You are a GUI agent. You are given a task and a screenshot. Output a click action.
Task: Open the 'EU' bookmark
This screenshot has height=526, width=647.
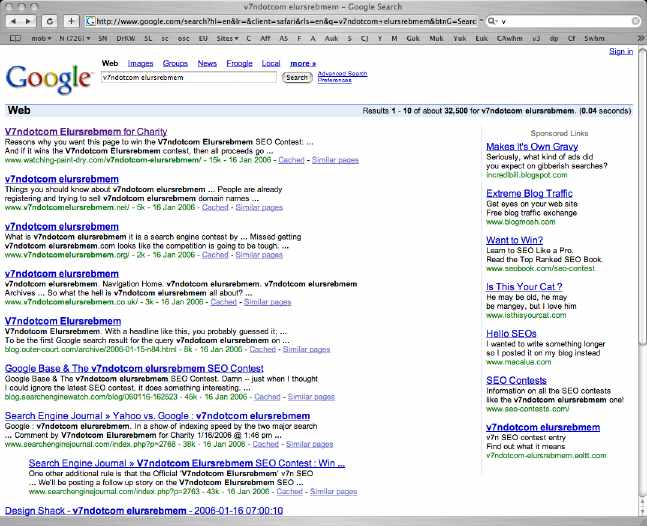[203, 38]
